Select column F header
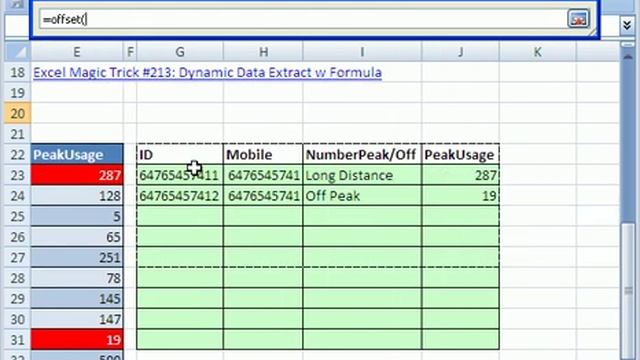This screenshot has width=640, height=360. pos(130,52)
